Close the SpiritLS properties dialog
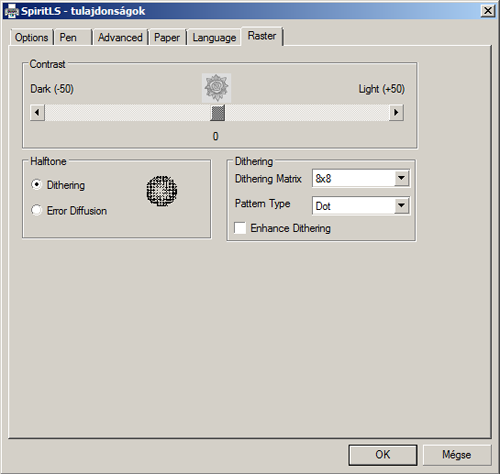The width and height of the screenshot is (500, 474). point(488,11)
